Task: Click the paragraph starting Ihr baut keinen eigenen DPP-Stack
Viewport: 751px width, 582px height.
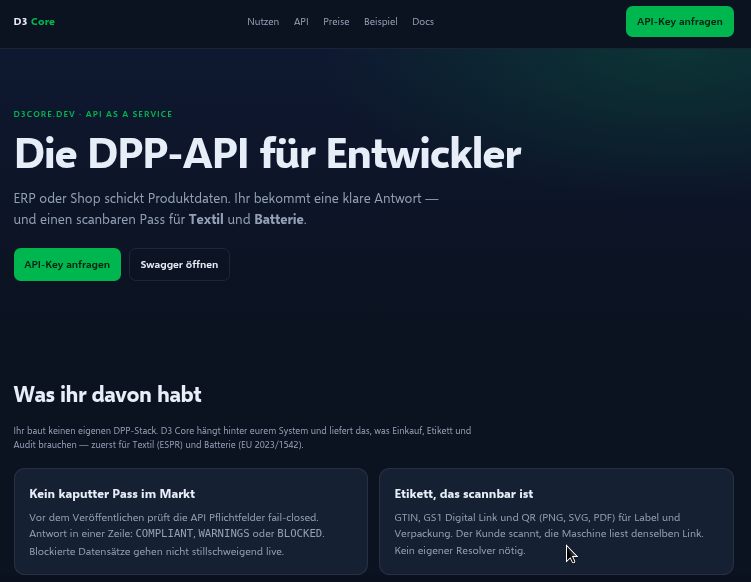Action: coord(242,437)
